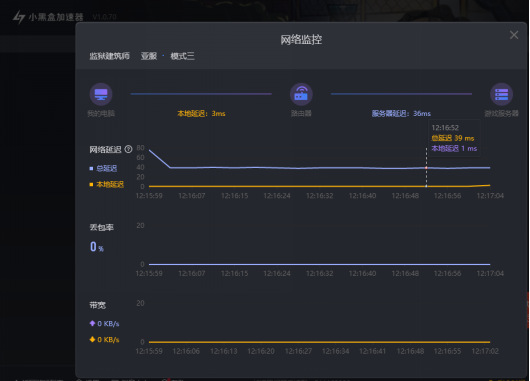The image size is (530, 381).
Task: Click the 12:16:07 tick on latency chart
Action: click(x=192, y=196)
